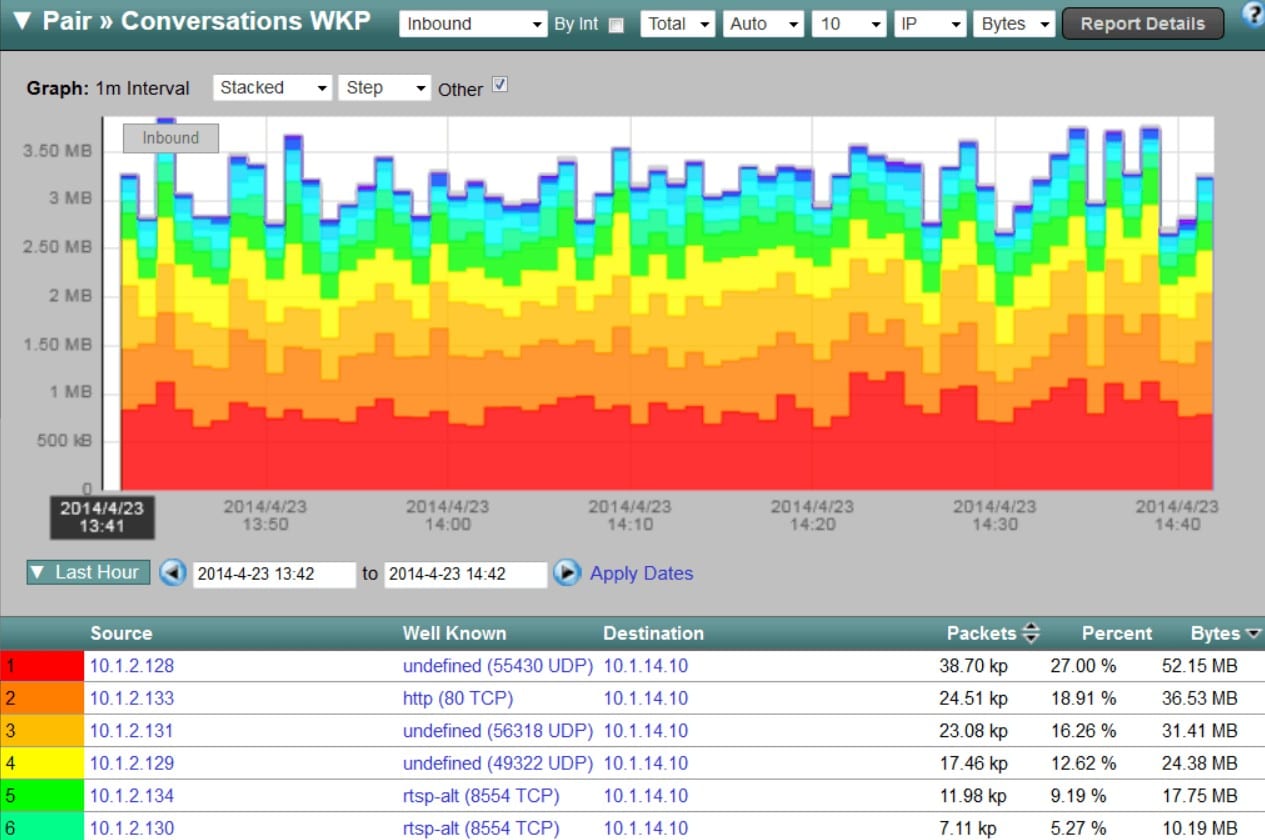Click destination 10.1.14.10 in row 5

tap(646, 796)
